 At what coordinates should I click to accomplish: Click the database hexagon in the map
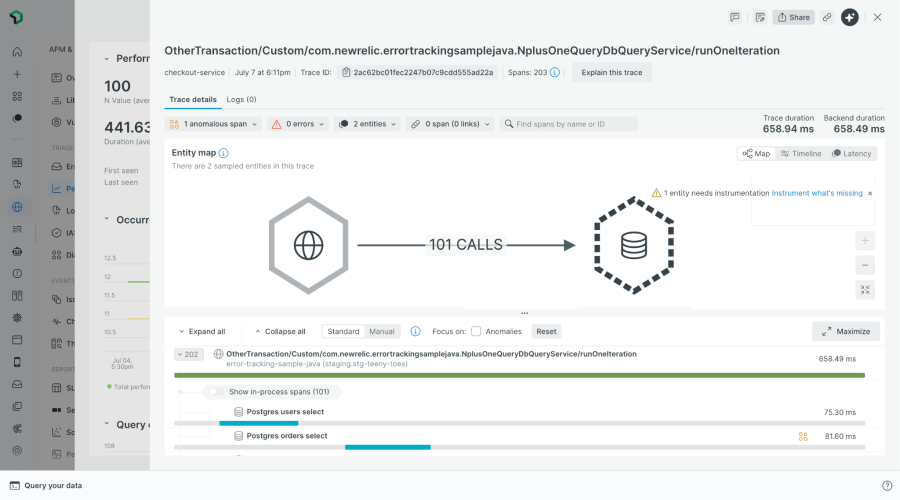[x=634, y=245]
